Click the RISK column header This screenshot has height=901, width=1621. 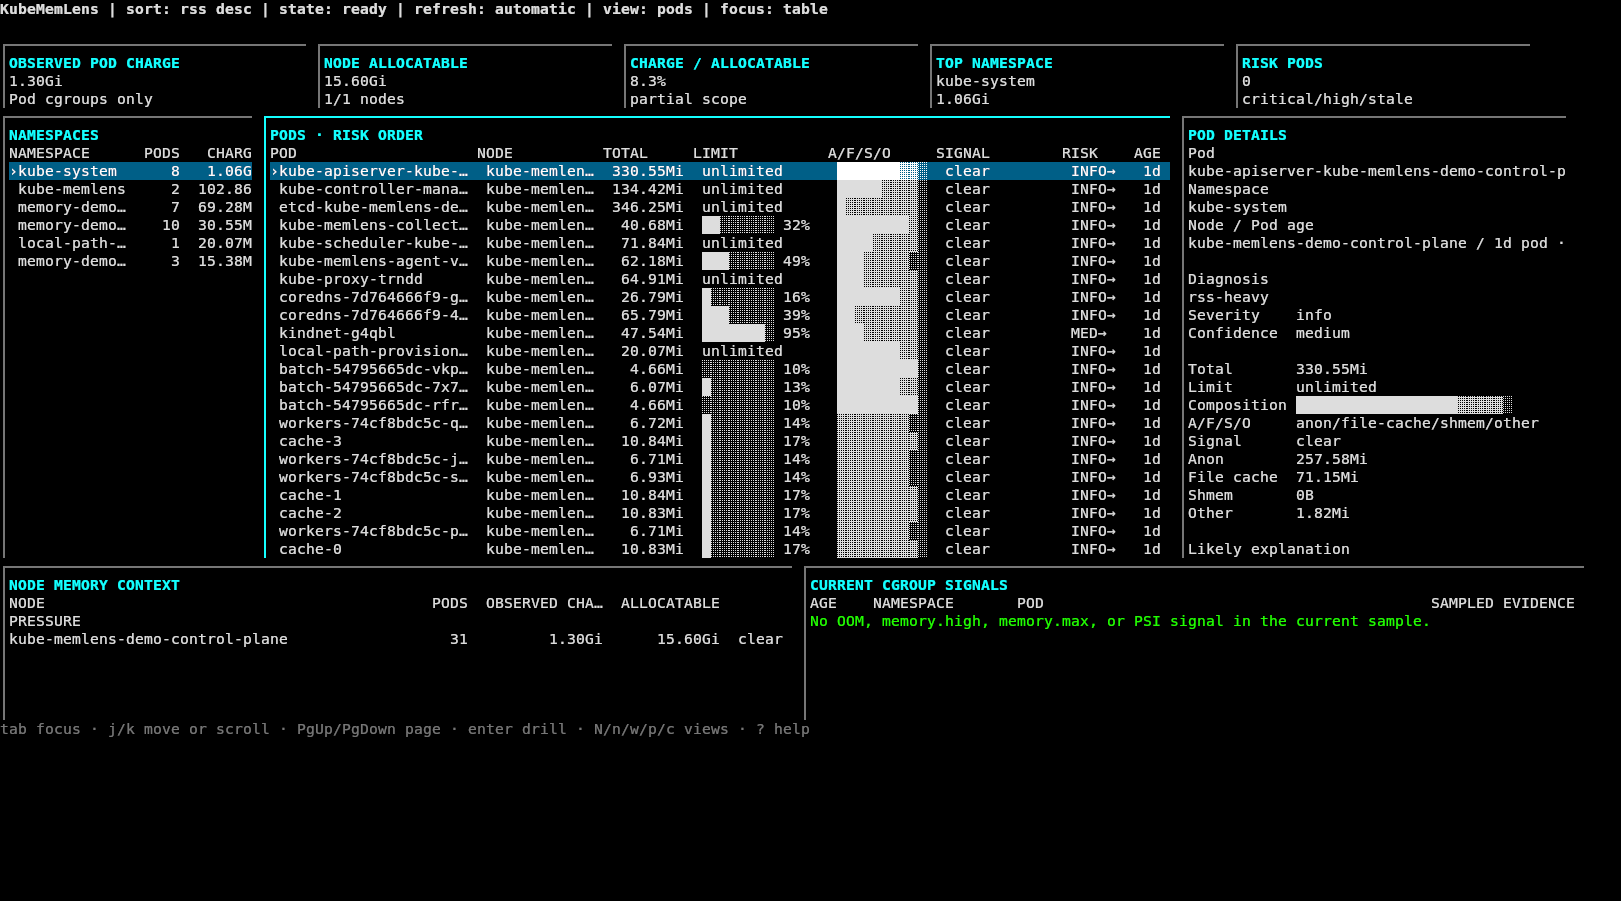[x=1080, y=153]
